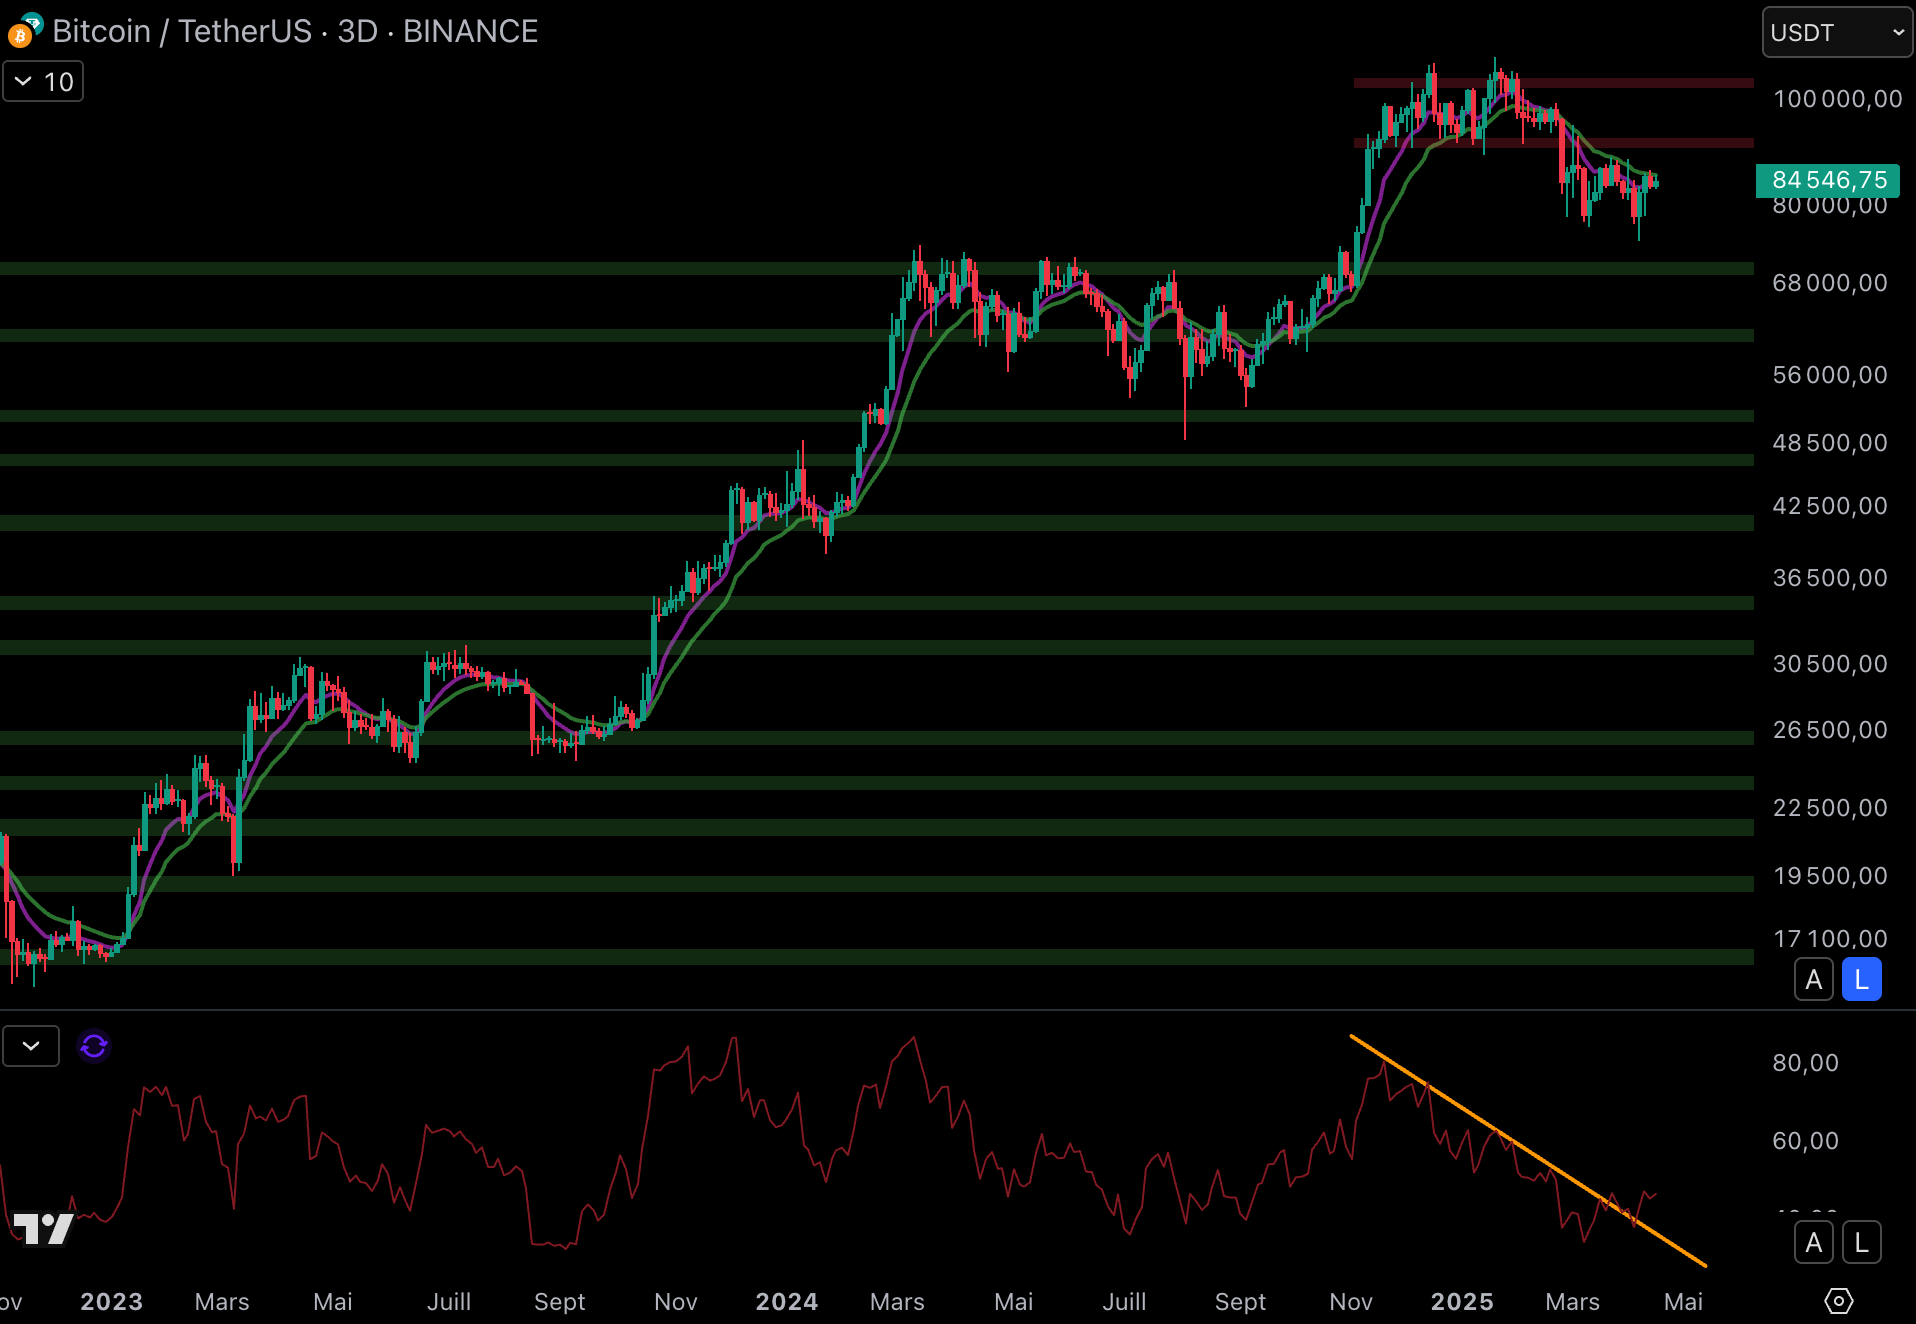Screen dimensions: 1916x1324
Task: Click the 80,00 level on oscillator scale
Action: point(1805,1063)
